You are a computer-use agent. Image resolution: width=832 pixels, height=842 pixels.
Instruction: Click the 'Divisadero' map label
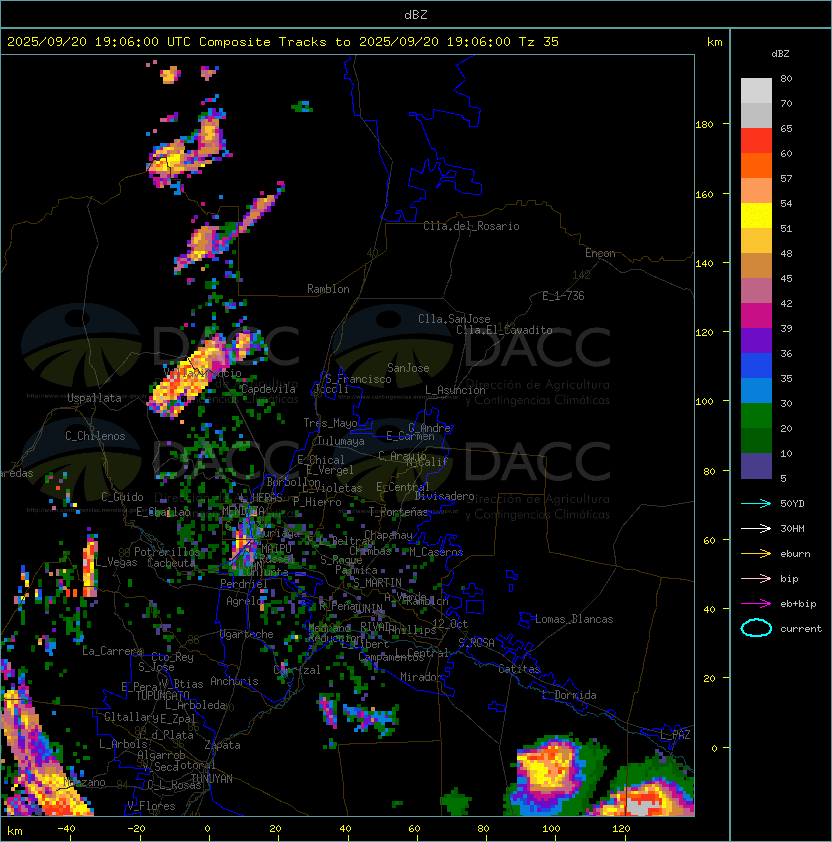445,496
